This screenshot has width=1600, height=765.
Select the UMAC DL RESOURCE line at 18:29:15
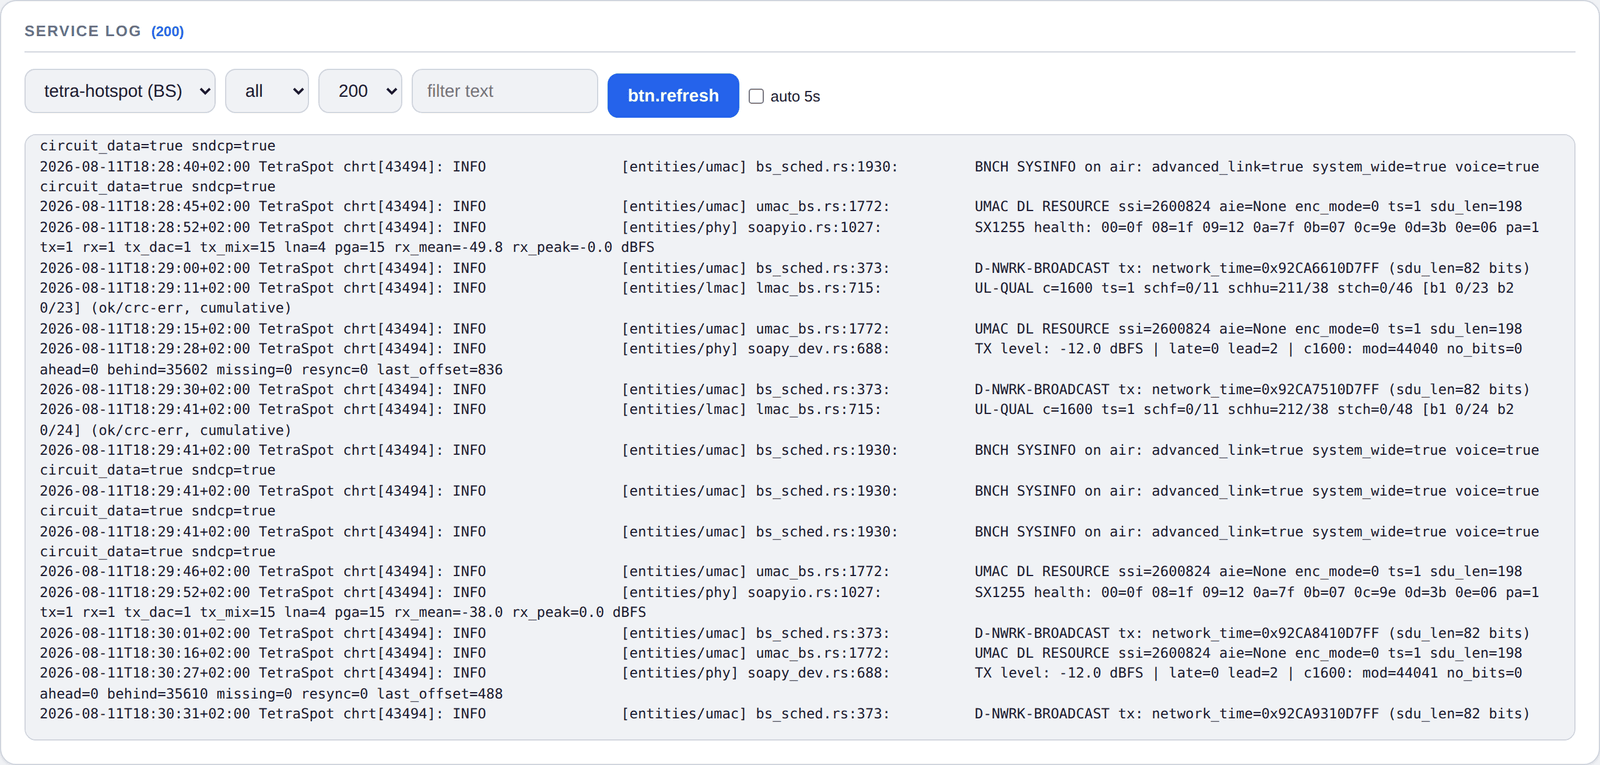click(x=781, y=329)
